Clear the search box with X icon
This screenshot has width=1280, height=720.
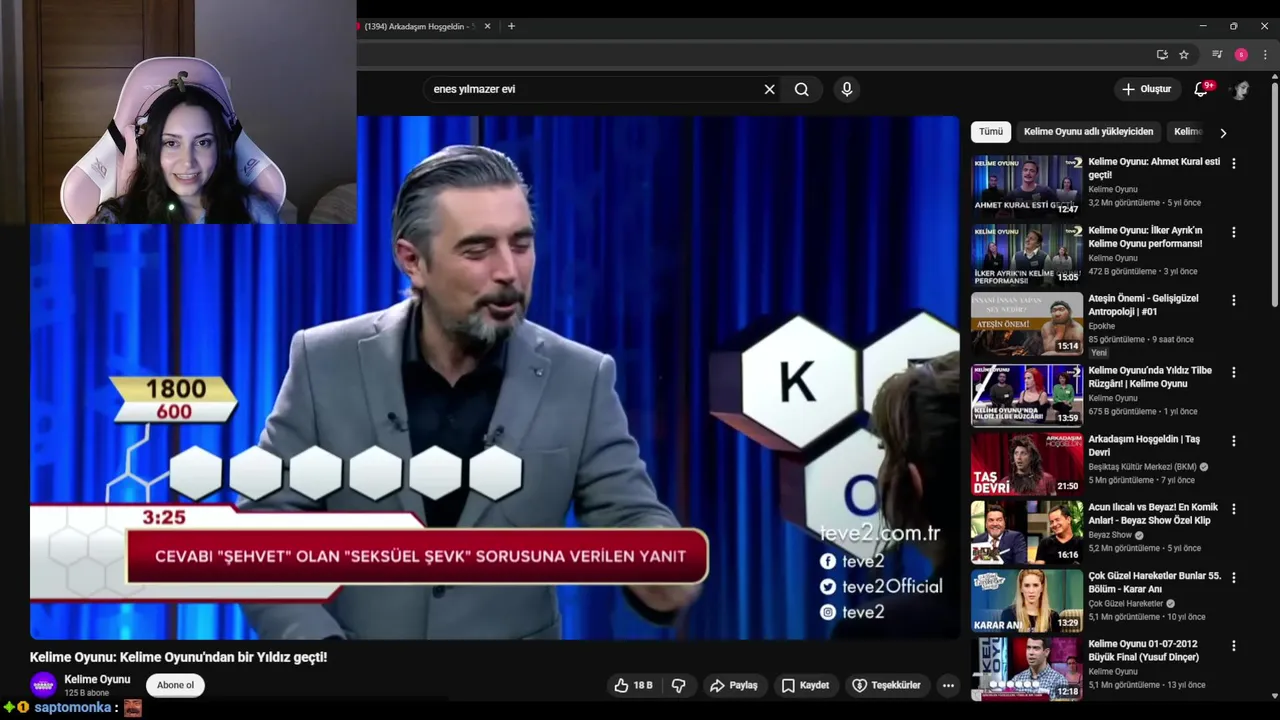tap(769, 89)
